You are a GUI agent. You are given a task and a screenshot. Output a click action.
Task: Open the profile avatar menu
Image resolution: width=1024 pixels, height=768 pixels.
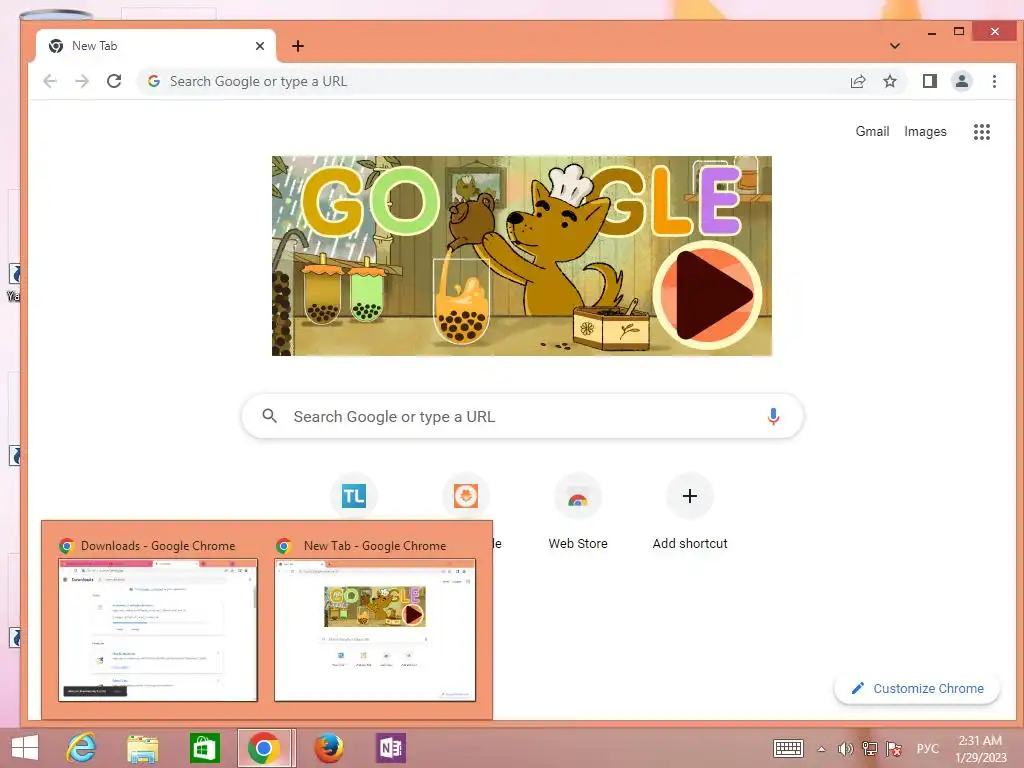pyautogui.click(x=961, y=82)
